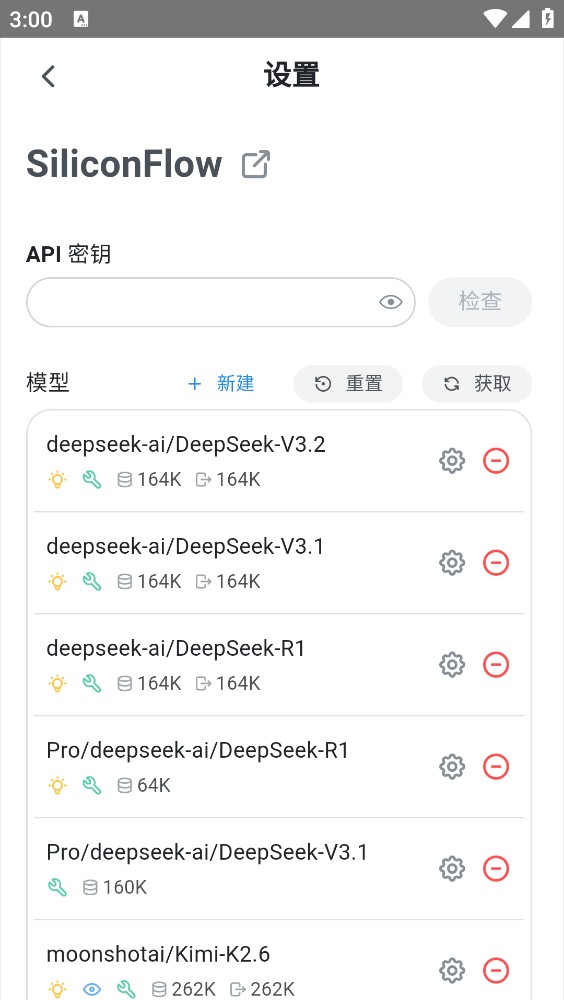
Task: Click the wrench icon under moonshotai/Kimi-K2.6
Action: pyautogui.click(x=126, y=989)
